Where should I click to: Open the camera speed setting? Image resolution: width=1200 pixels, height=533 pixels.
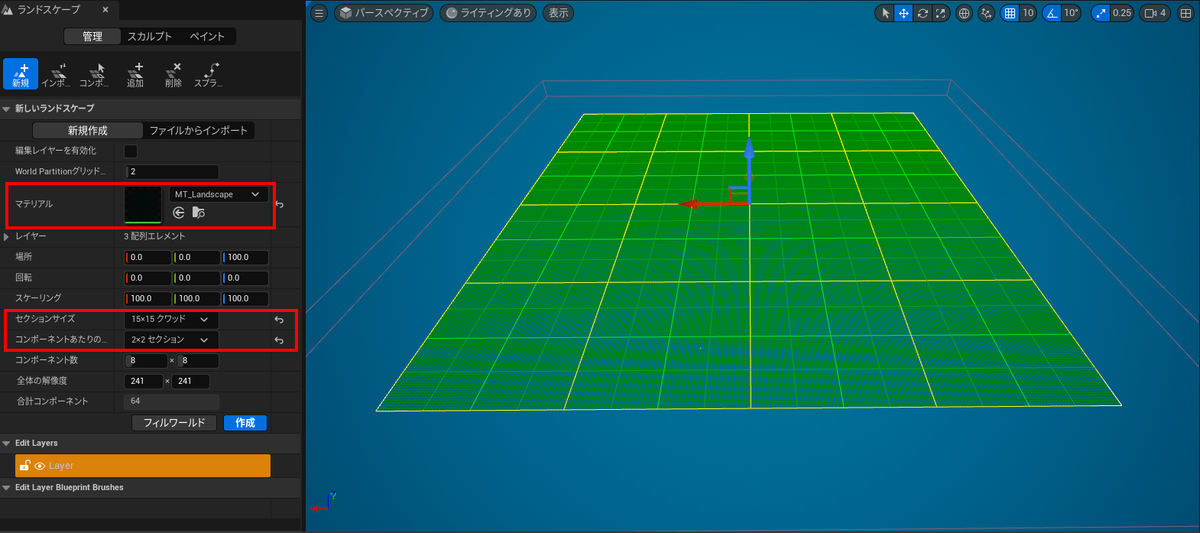tap(1156, 14)
